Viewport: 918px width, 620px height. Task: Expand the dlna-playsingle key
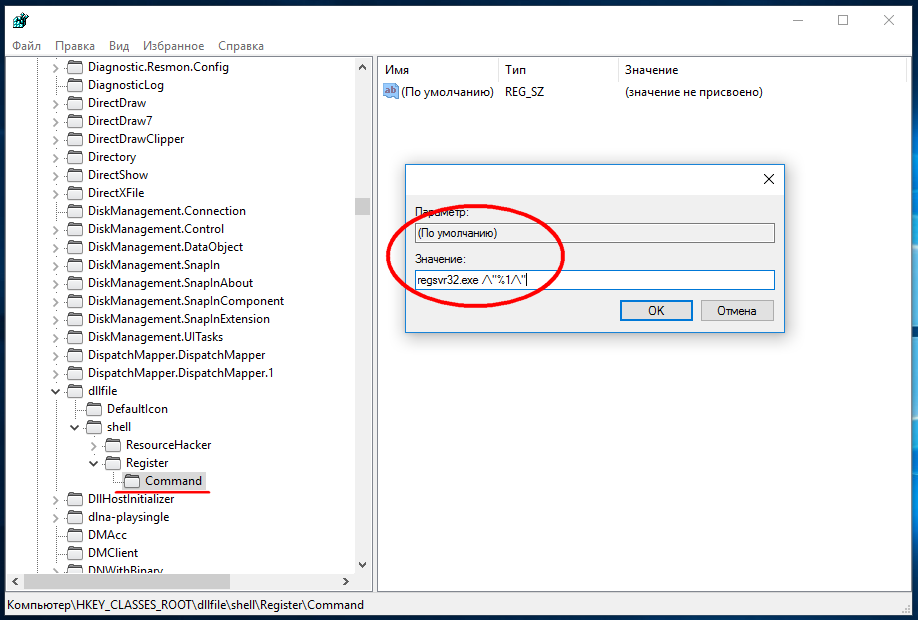coord(56,518)
